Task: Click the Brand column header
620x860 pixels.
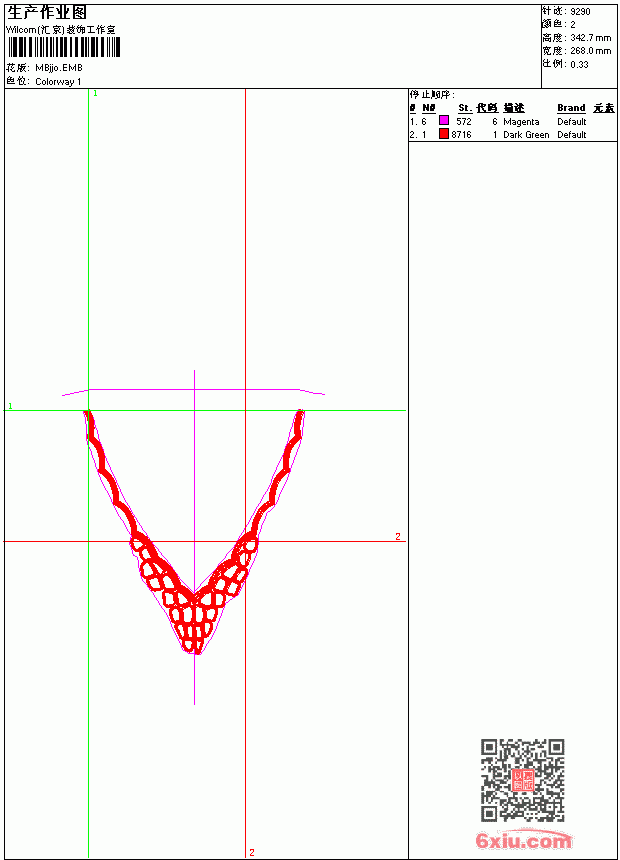Action: point(571,108)
